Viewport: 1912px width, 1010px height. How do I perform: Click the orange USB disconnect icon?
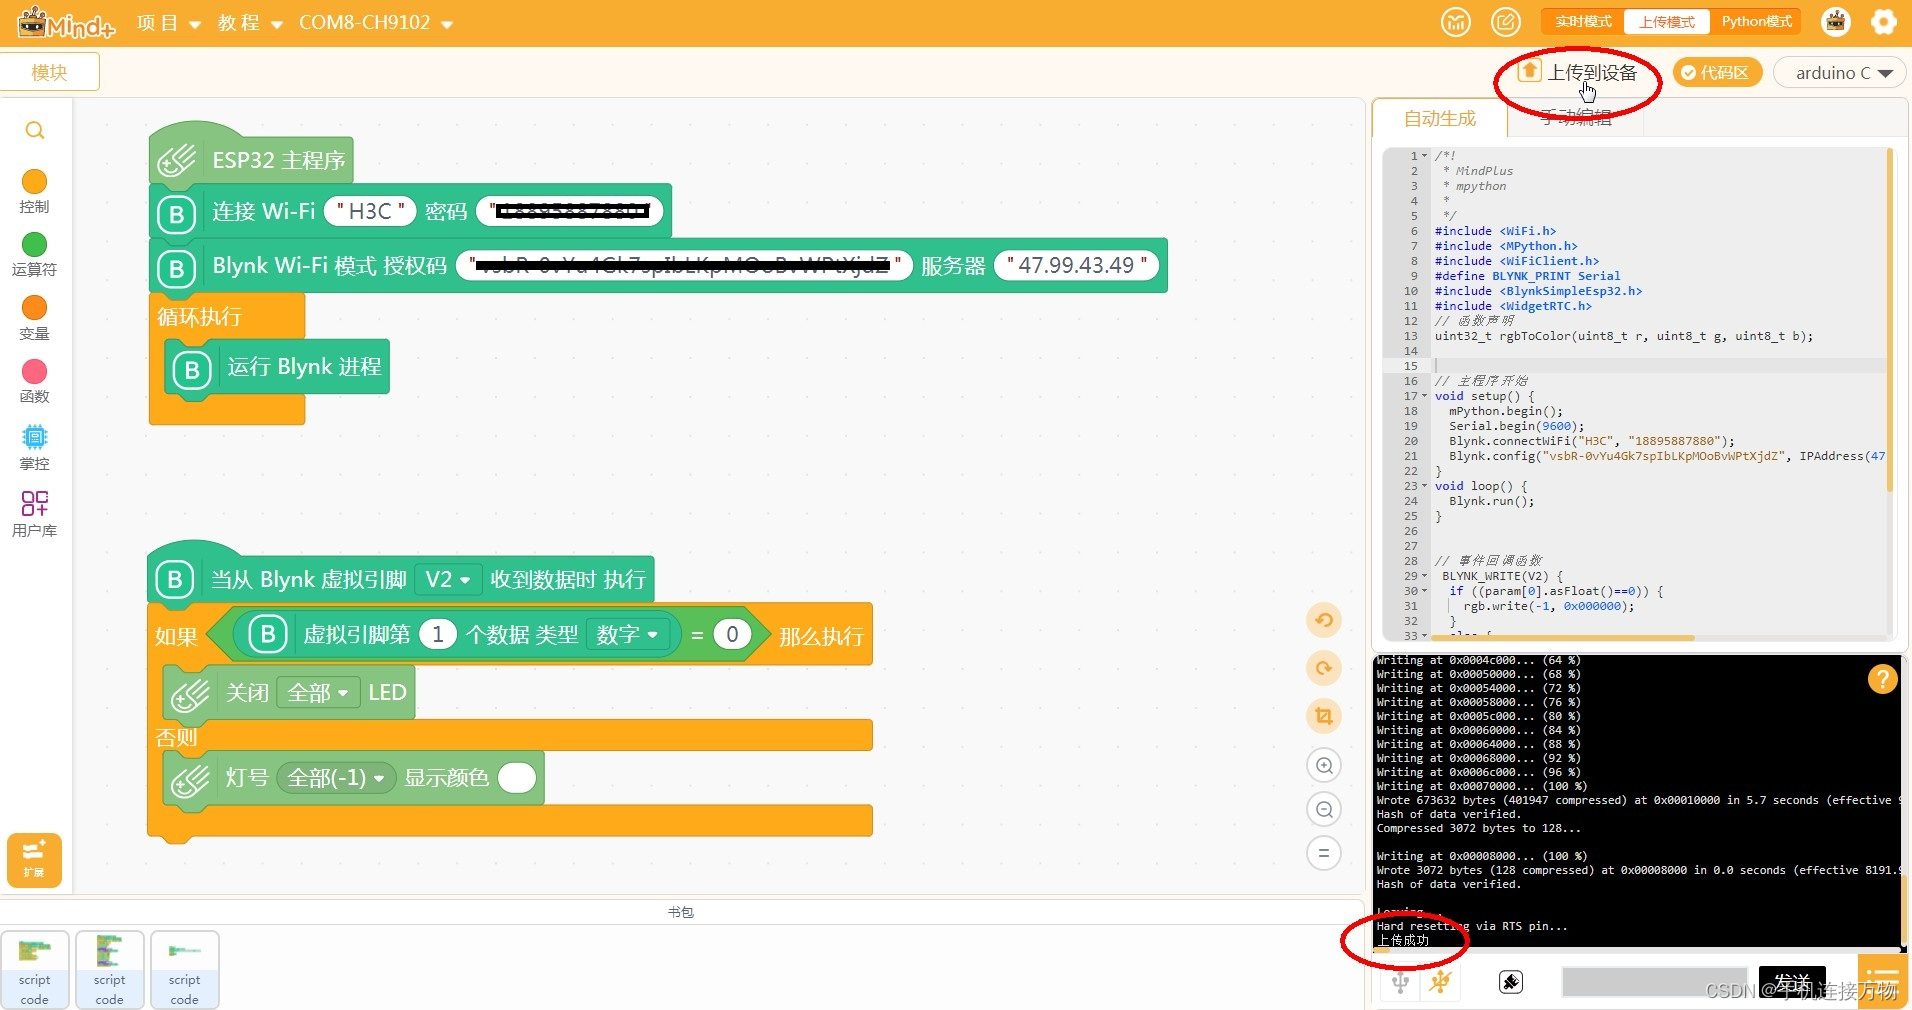click(1440, 982)
